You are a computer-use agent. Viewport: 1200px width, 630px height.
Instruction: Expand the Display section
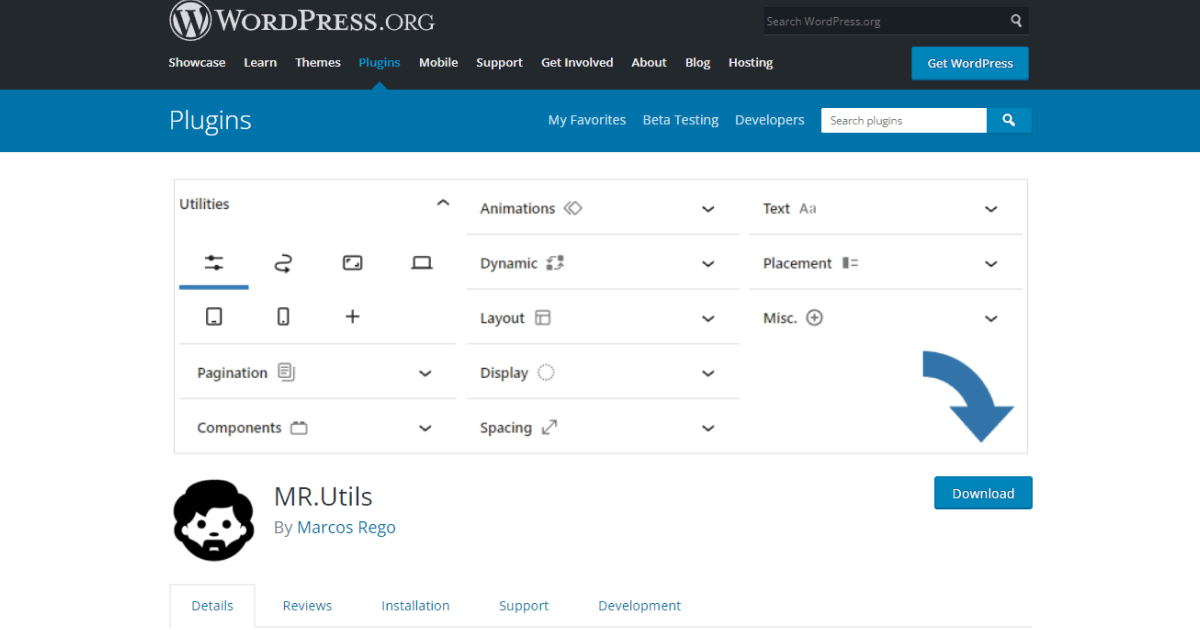[708, 373]
